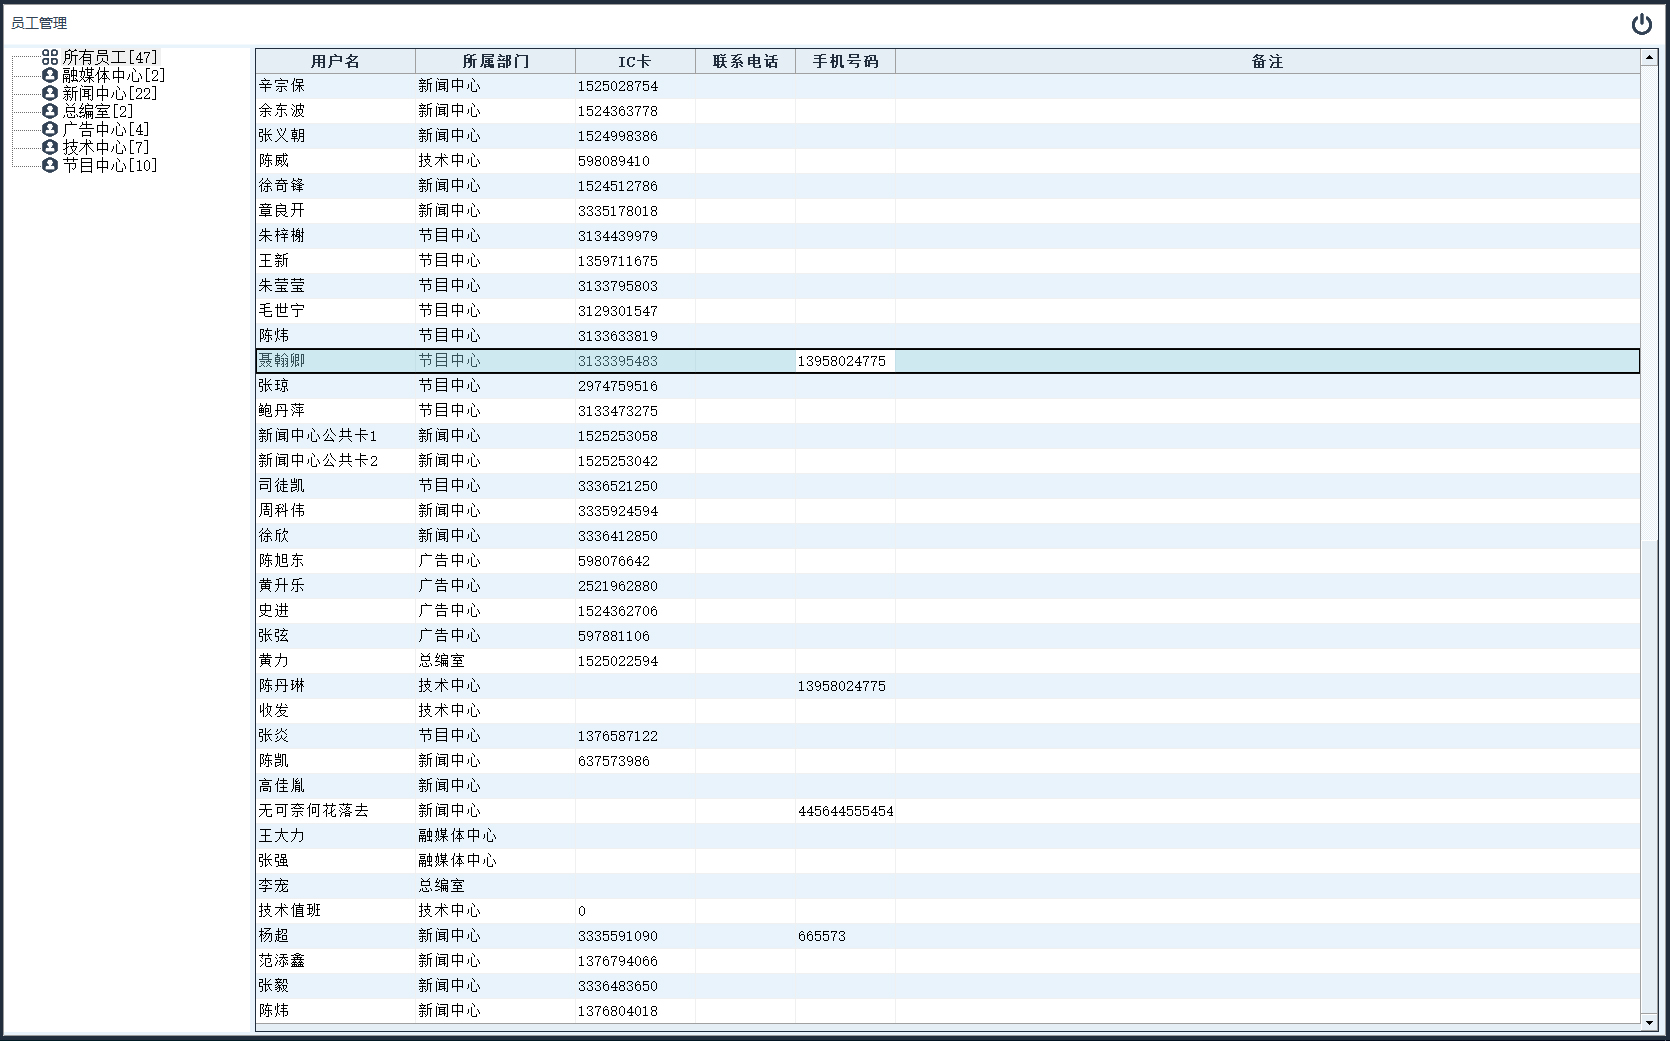The height and width of the screenshot is (1041, 1670).
Task: Click the person icon beside 节目中心
Action: tap(50, 165)
